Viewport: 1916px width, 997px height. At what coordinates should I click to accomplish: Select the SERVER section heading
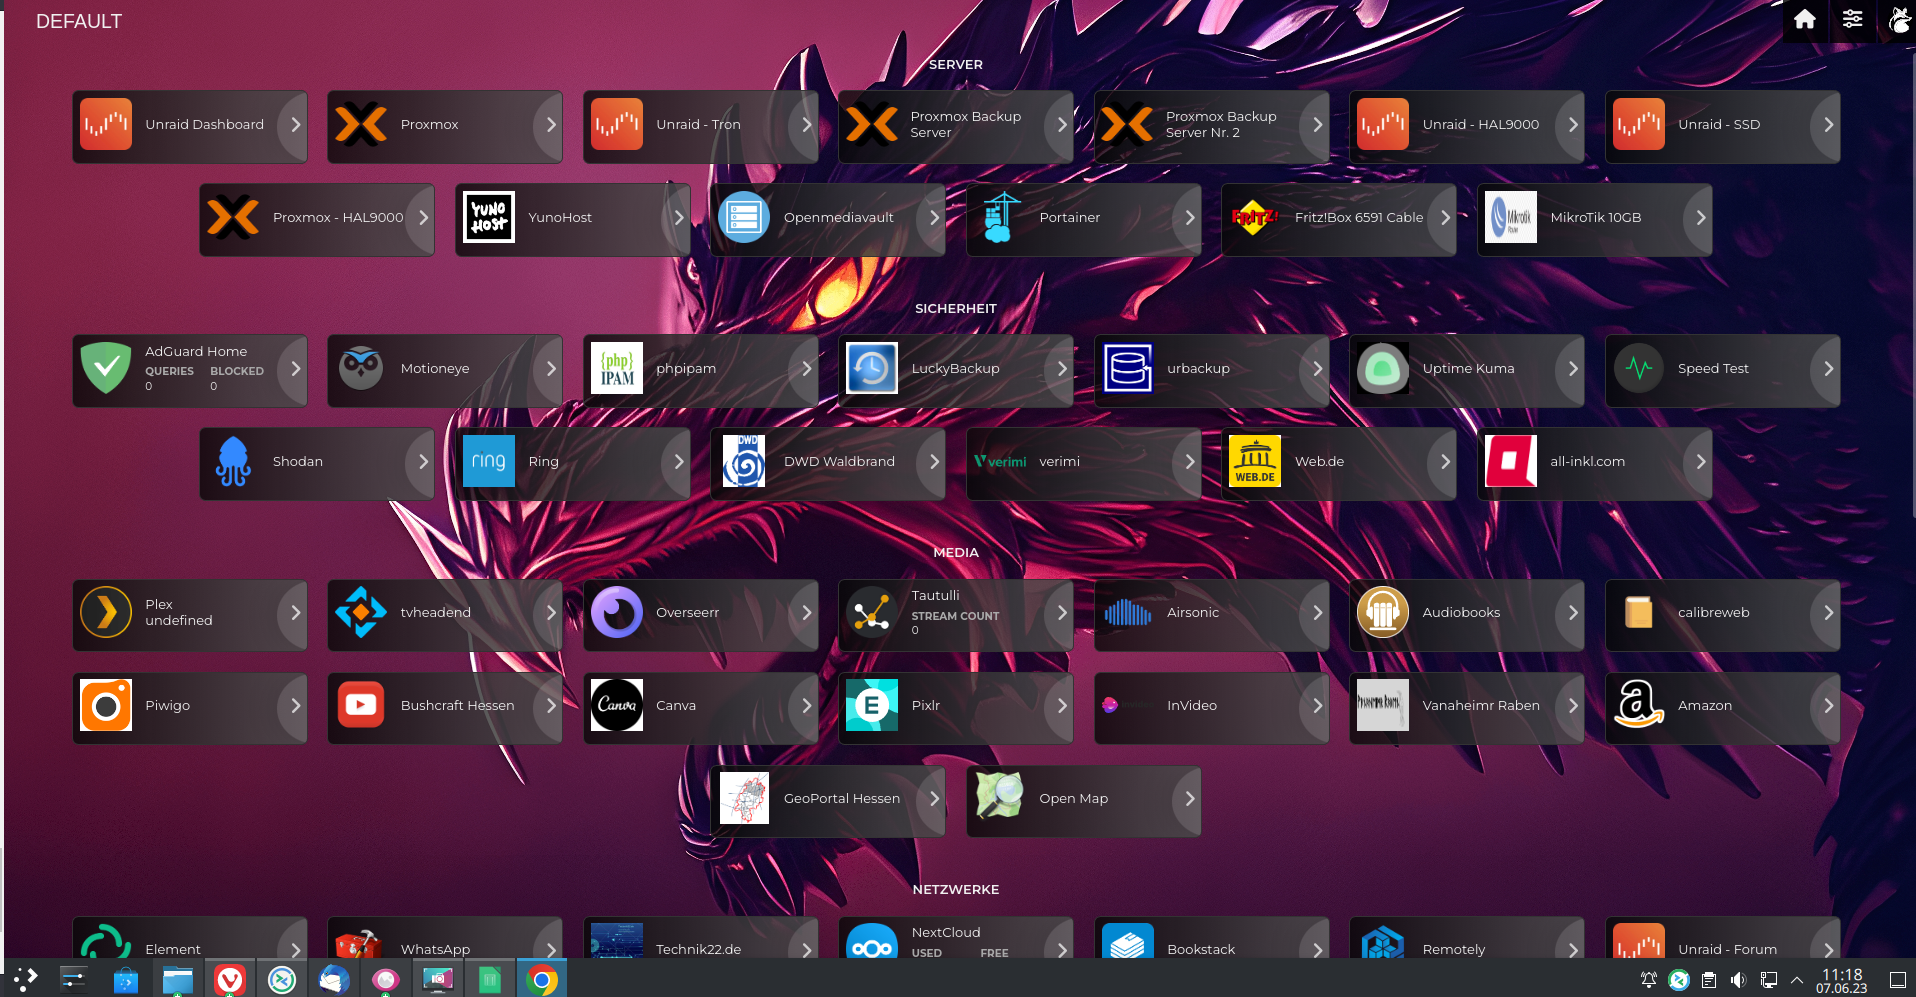click(x=955, y=65)
